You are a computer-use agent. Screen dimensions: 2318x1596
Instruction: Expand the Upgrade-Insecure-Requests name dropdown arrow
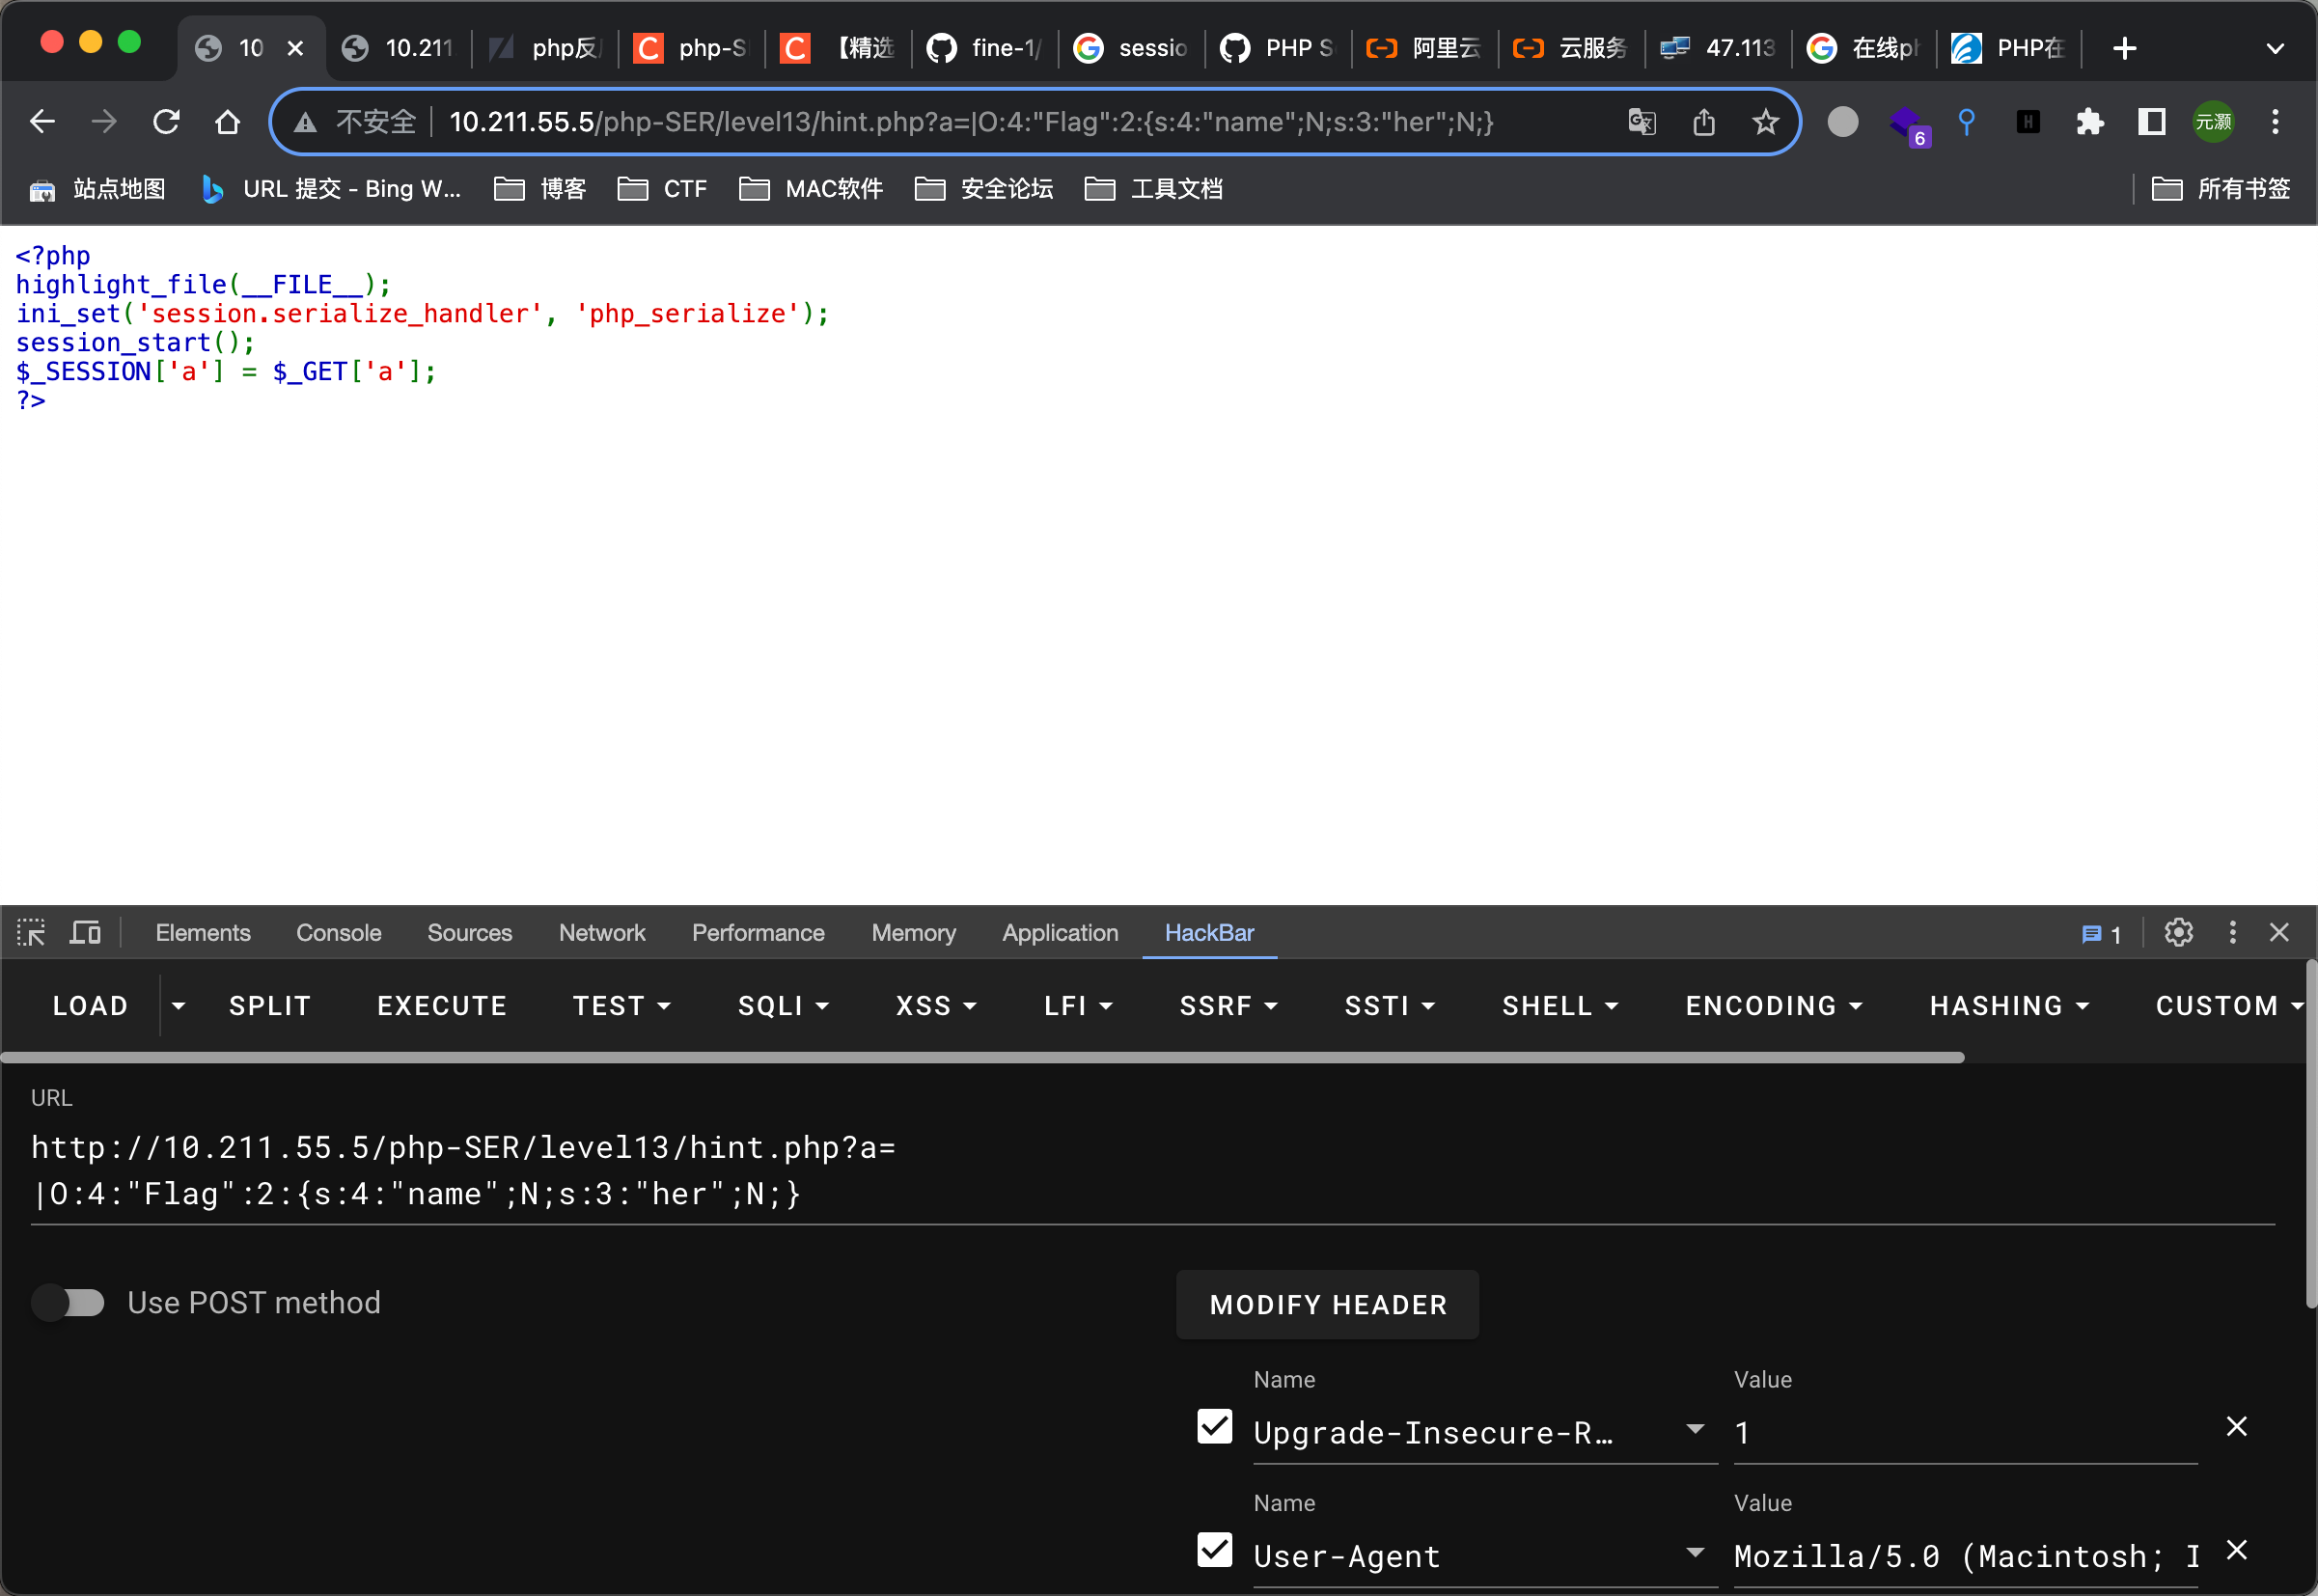pos(1695,1429)
